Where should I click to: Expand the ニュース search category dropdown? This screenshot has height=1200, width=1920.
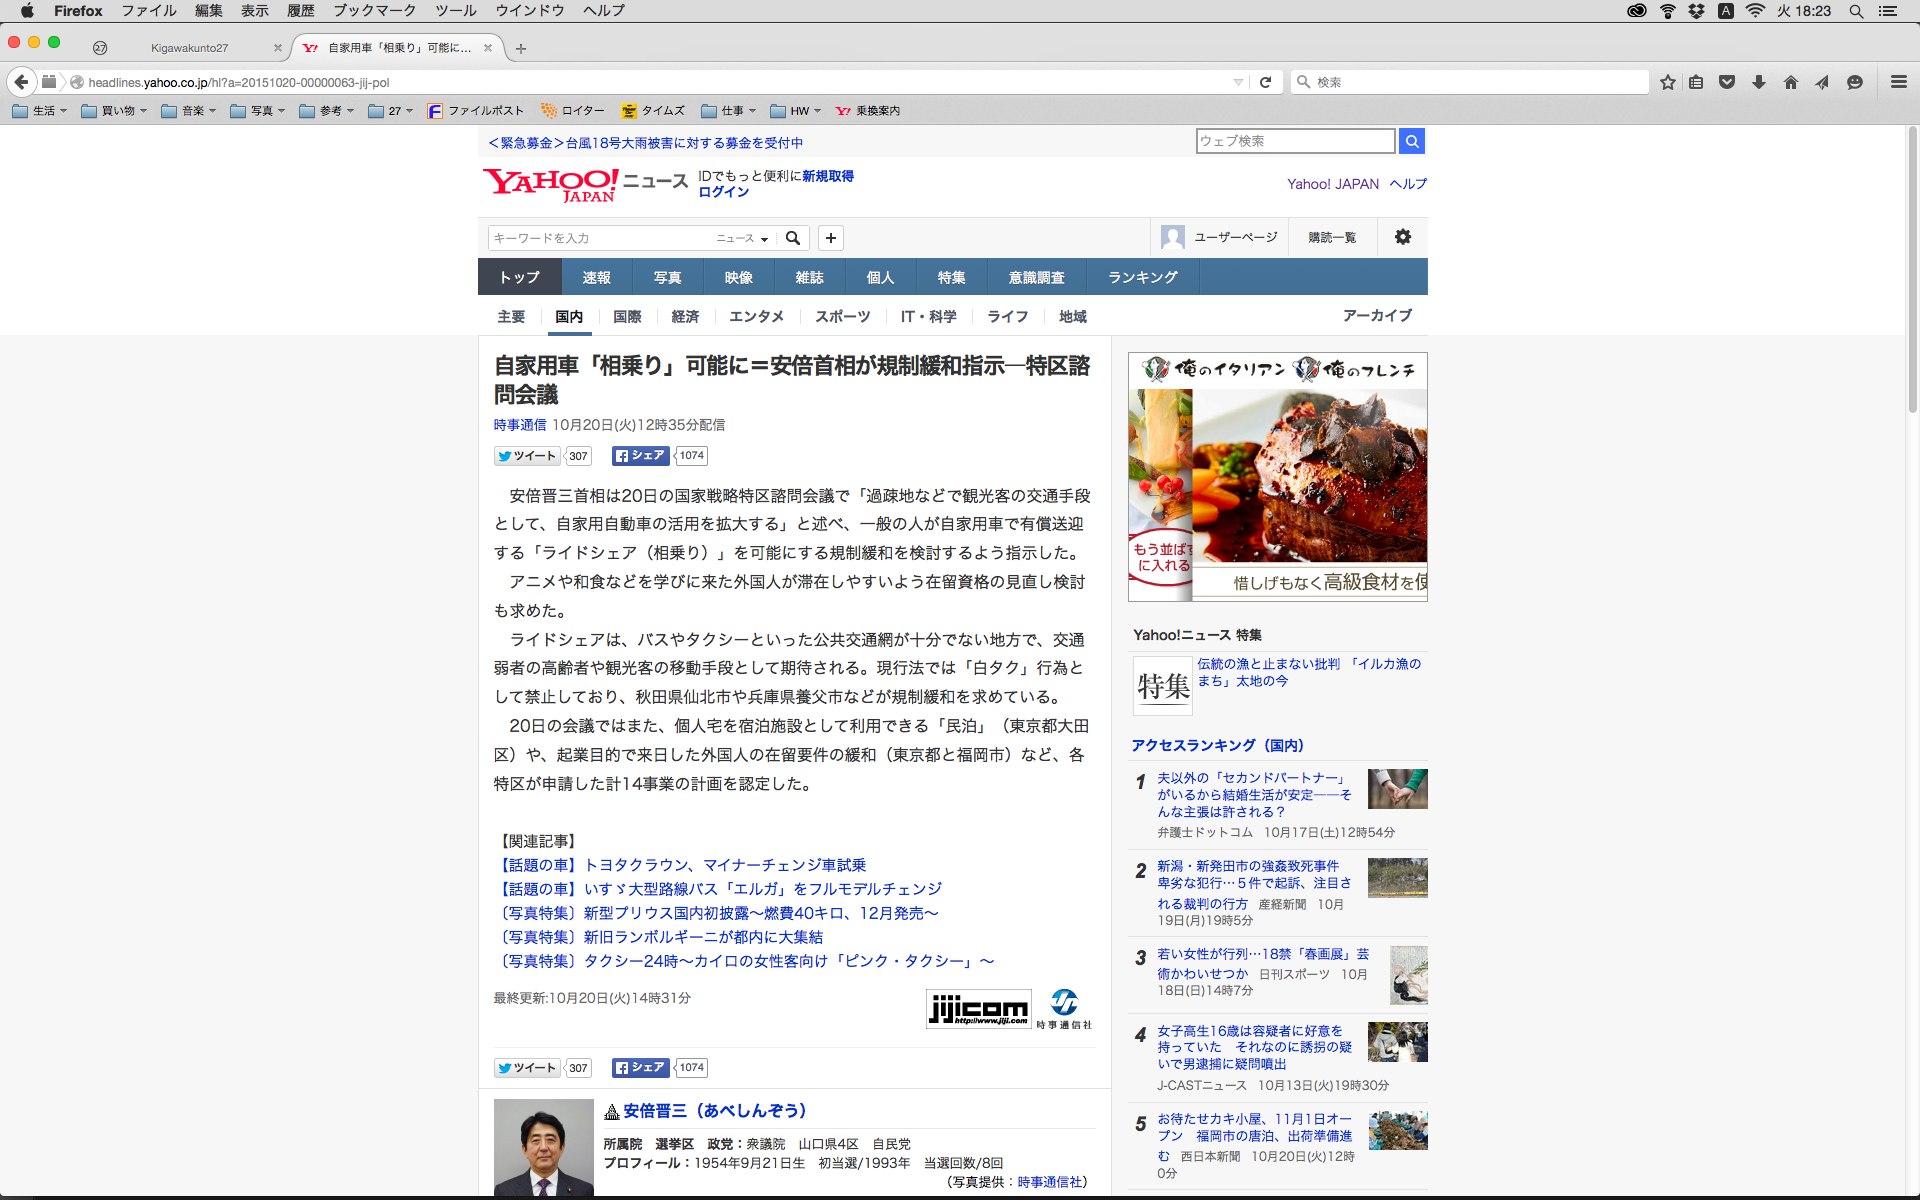pyautogui.click(x=742, y=238)
